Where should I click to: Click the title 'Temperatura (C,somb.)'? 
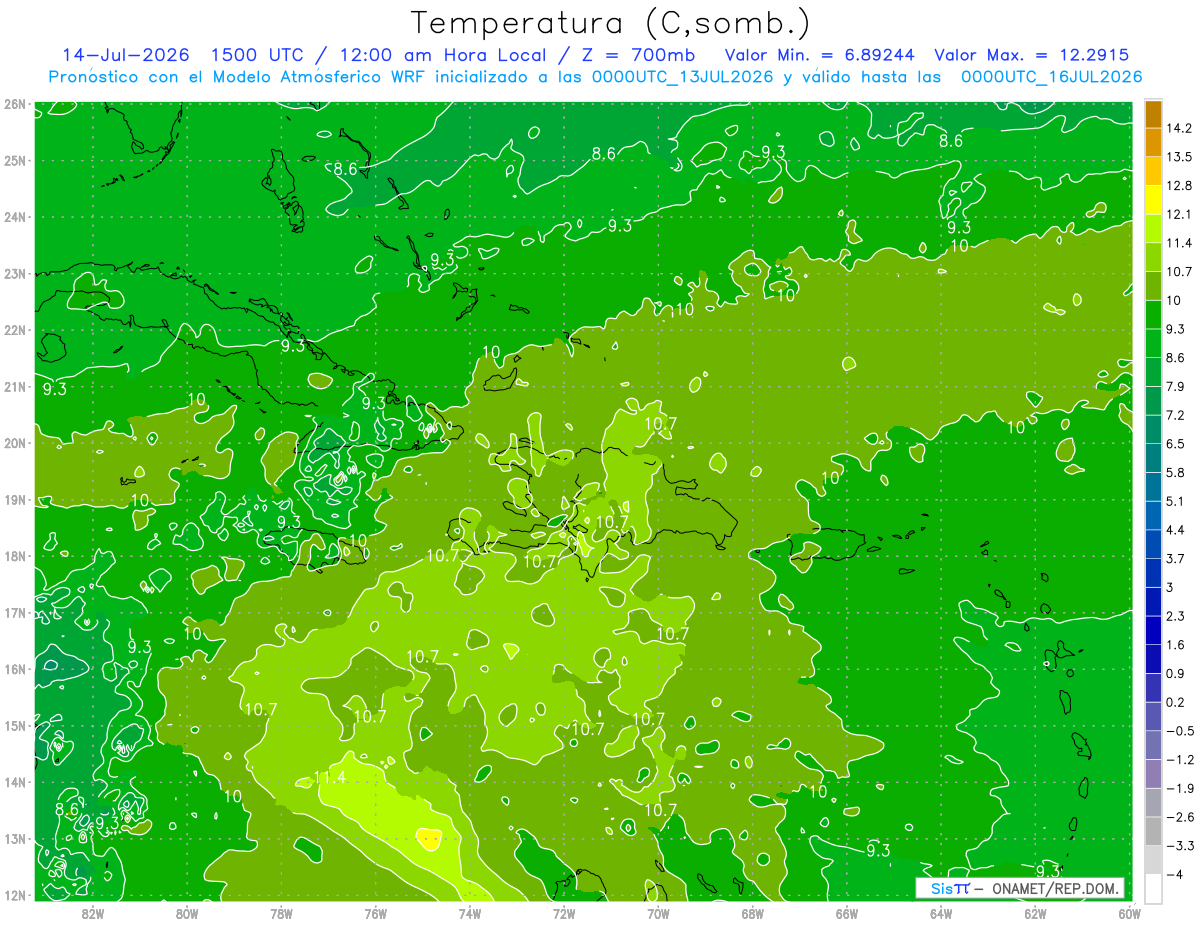(611, 23)
